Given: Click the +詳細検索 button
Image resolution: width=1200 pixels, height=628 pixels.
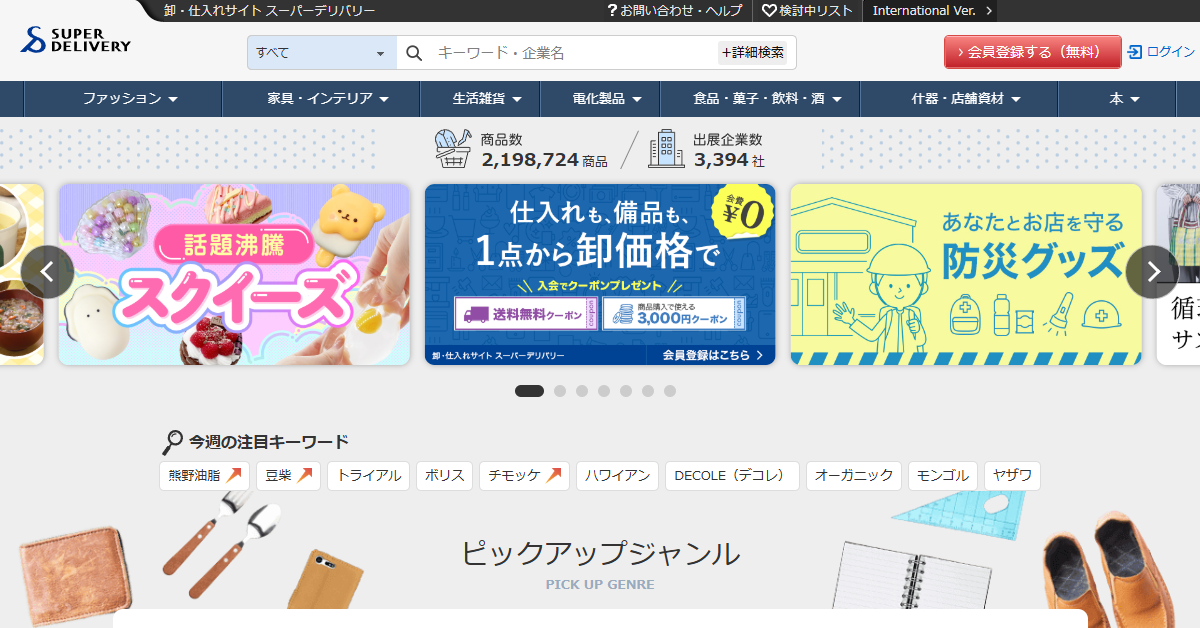Looking at the screenshot, I should click(752, 53).
